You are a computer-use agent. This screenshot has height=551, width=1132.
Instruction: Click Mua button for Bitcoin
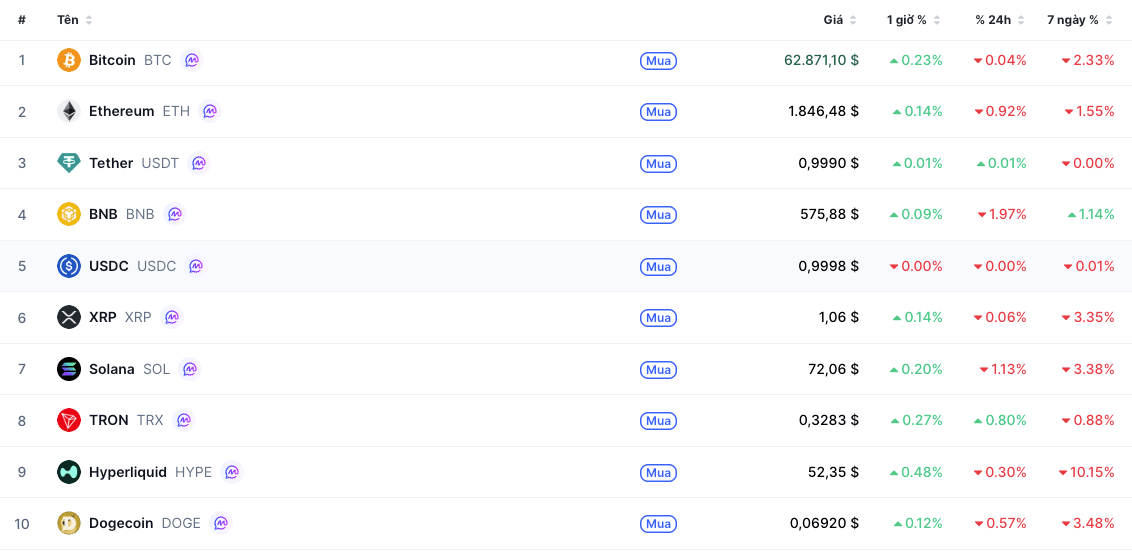pyautogui.click(x=658, y=61)
